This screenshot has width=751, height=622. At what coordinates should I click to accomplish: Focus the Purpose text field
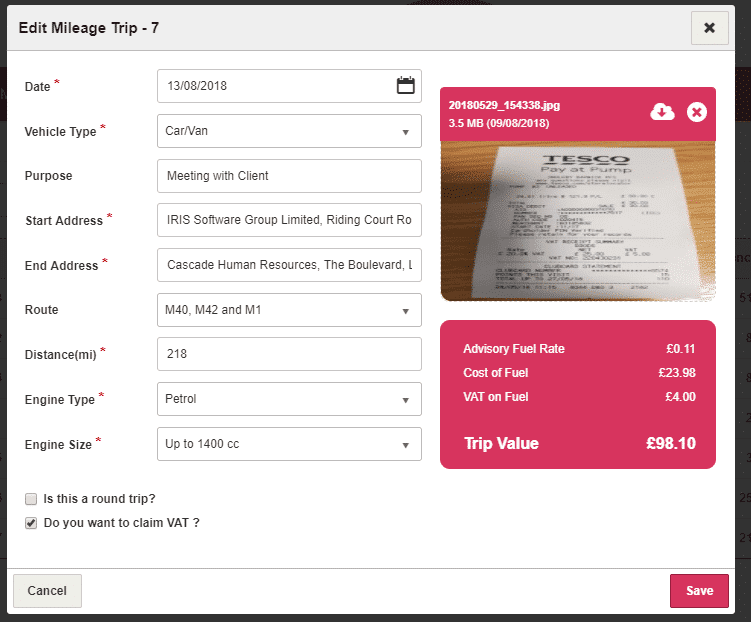click(289, 176)
